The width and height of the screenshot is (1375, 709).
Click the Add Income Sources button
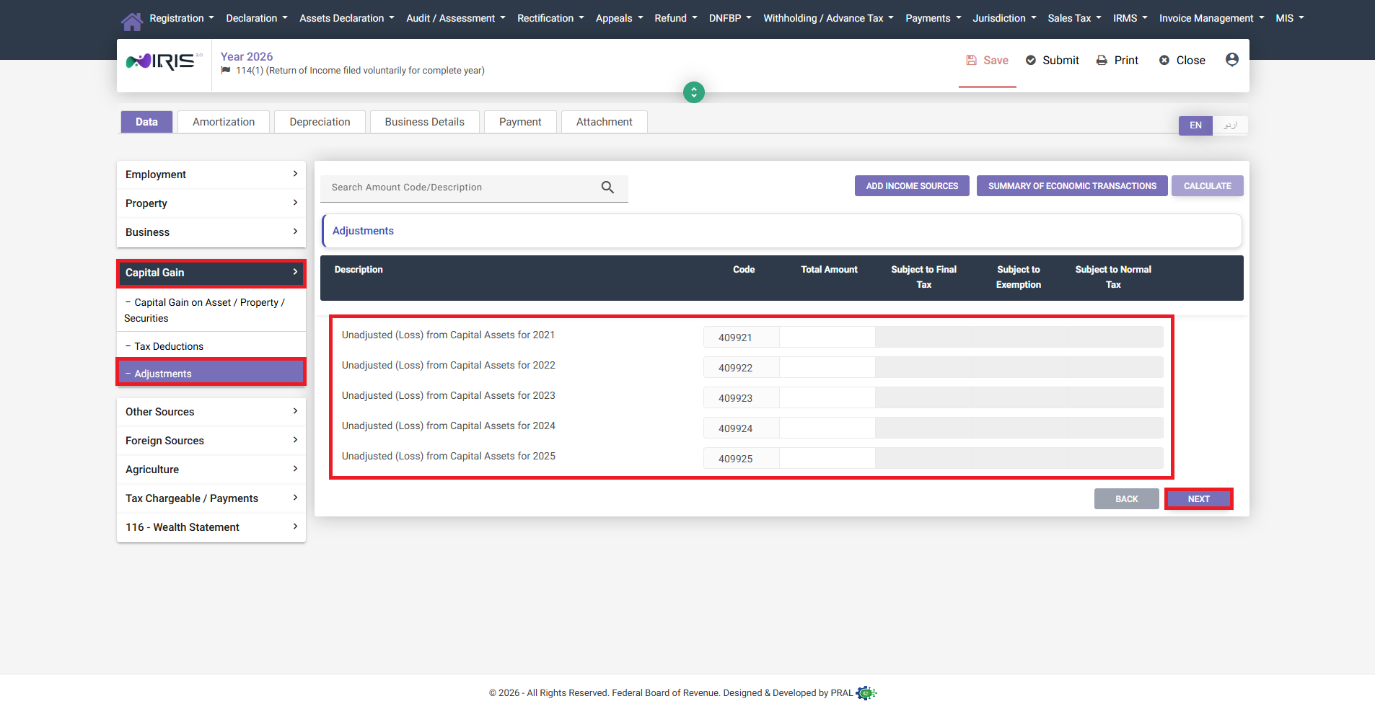coord(912,186)
